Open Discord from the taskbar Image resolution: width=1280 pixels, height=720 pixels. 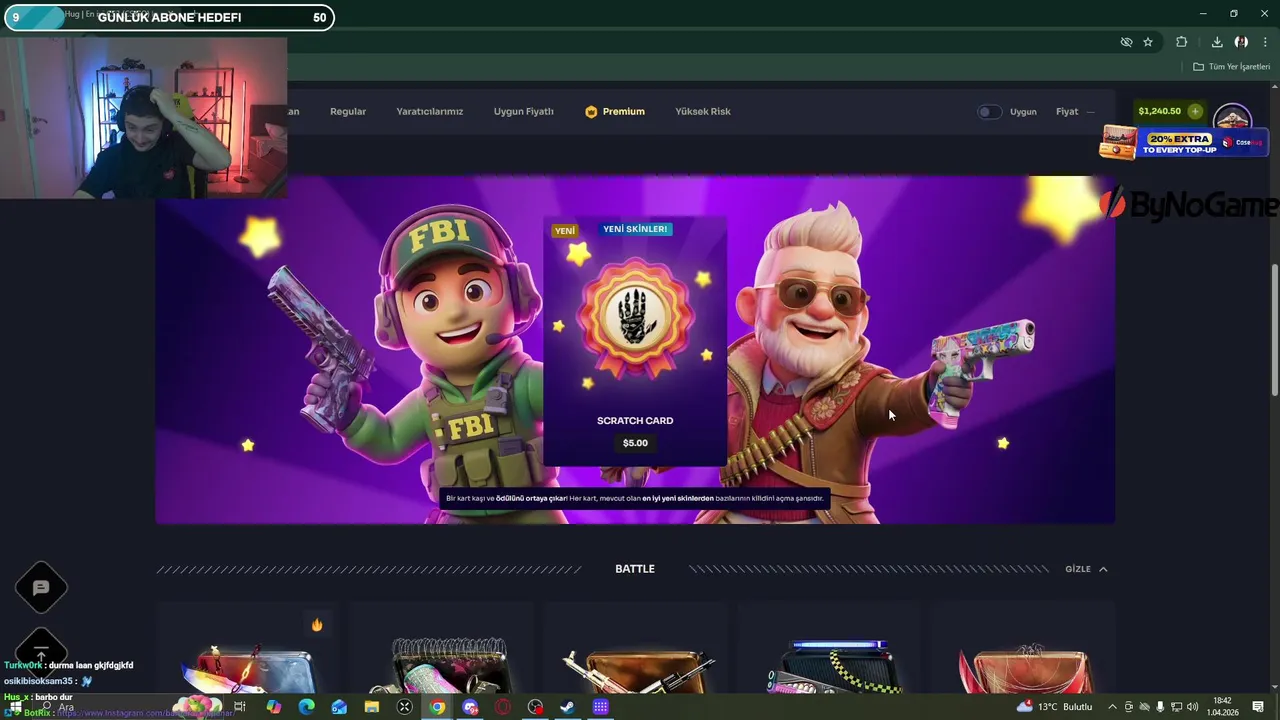(x=470, y=707)
